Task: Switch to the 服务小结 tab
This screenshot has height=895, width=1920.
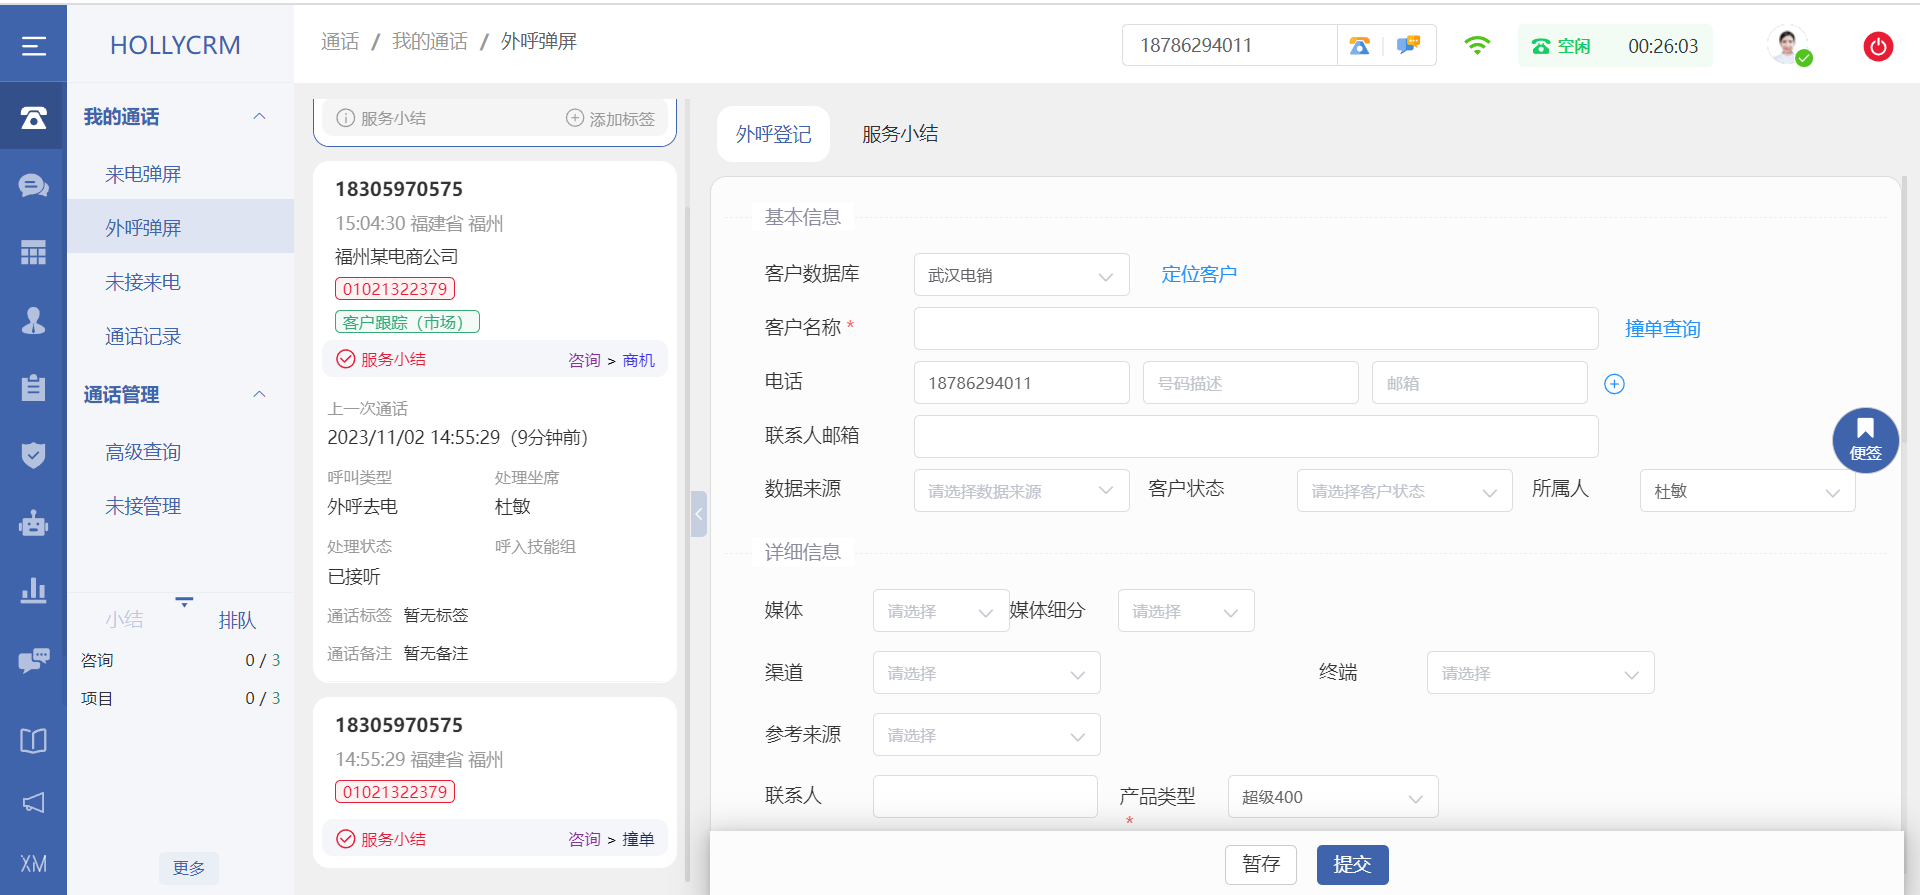Action: pyautogui.click(x=900, y=134)
